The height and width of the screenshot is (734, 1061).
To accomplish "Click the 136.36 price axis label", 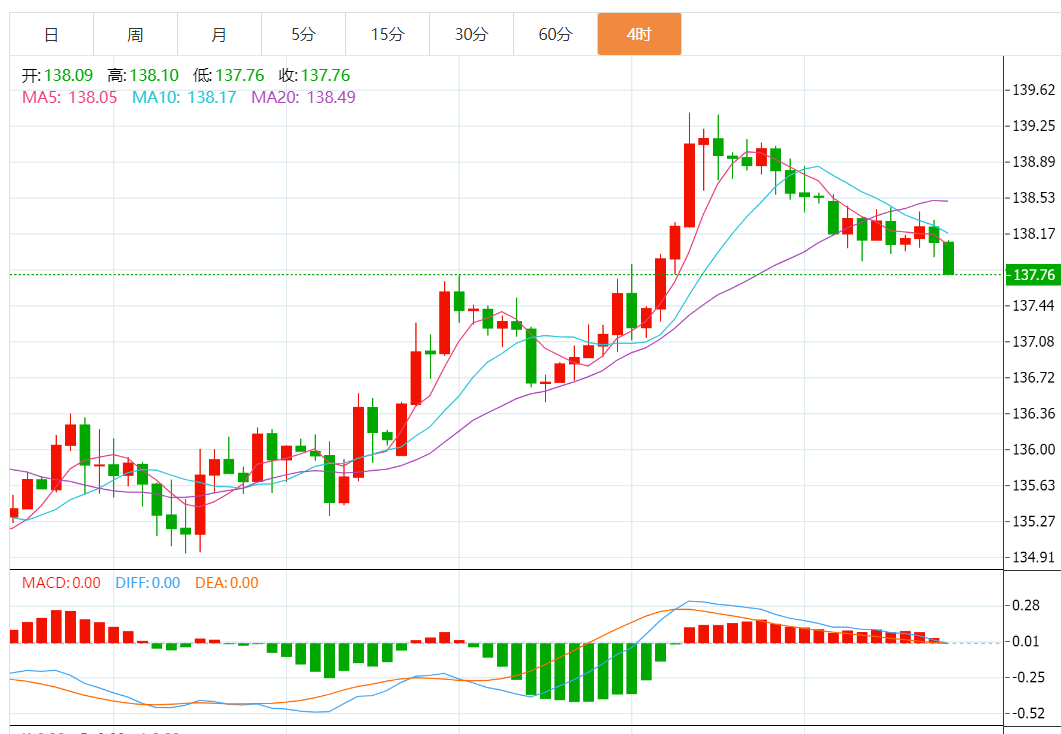I will pos(1033,413).
